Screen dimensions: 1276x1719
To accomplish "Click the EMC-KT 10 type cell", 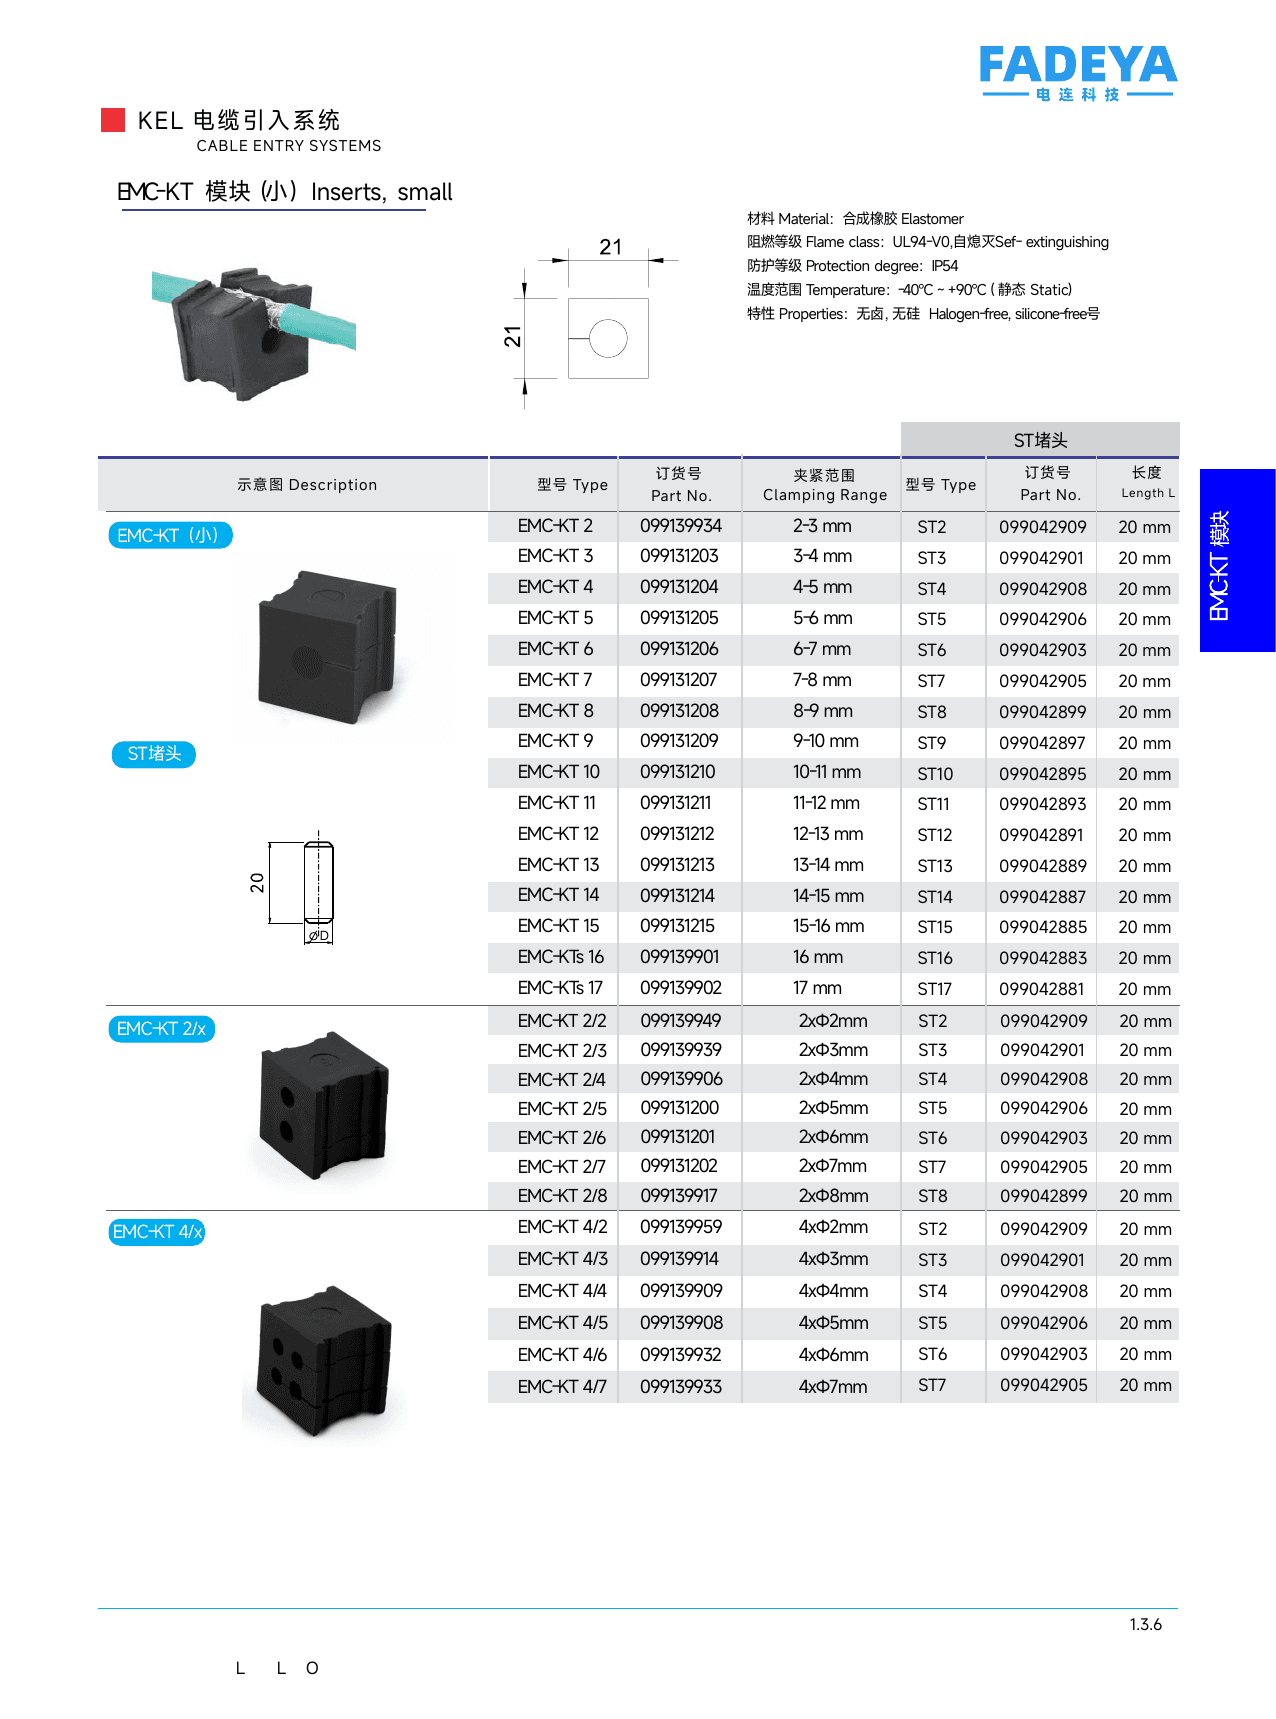I will point(559,772).
